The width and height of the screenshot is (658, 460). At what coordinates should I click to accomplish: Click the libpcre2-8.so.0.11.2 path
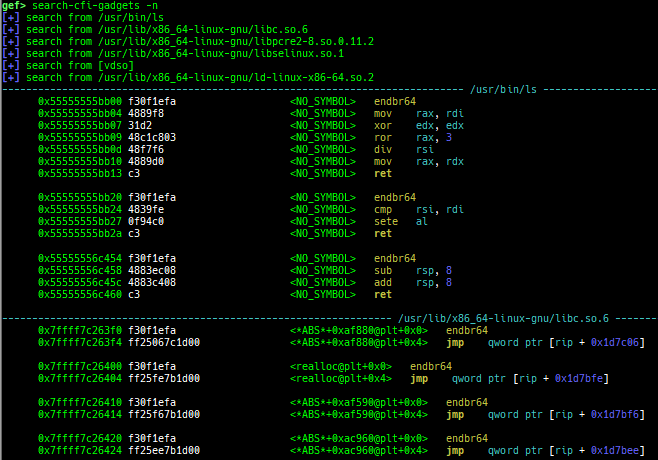click(236, 42)
